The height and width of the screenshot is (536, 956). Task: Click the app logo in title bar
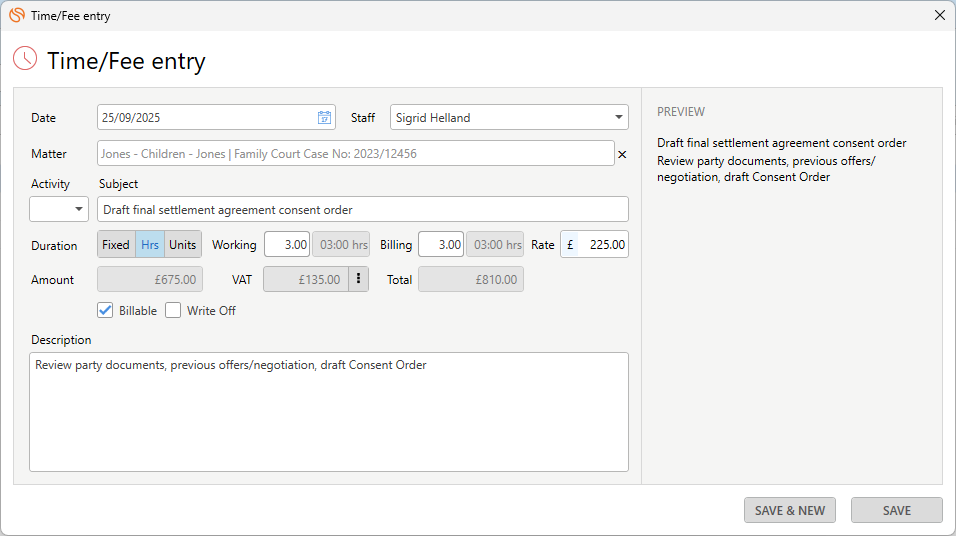[16, 15]
